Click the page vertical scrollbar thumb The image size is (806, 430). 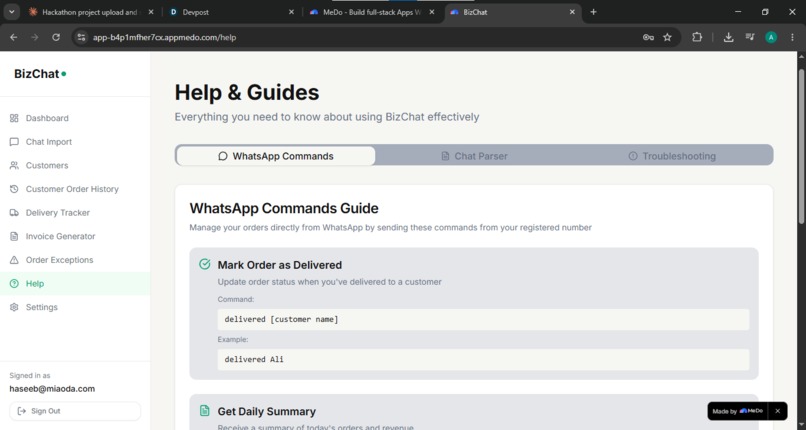801,146
